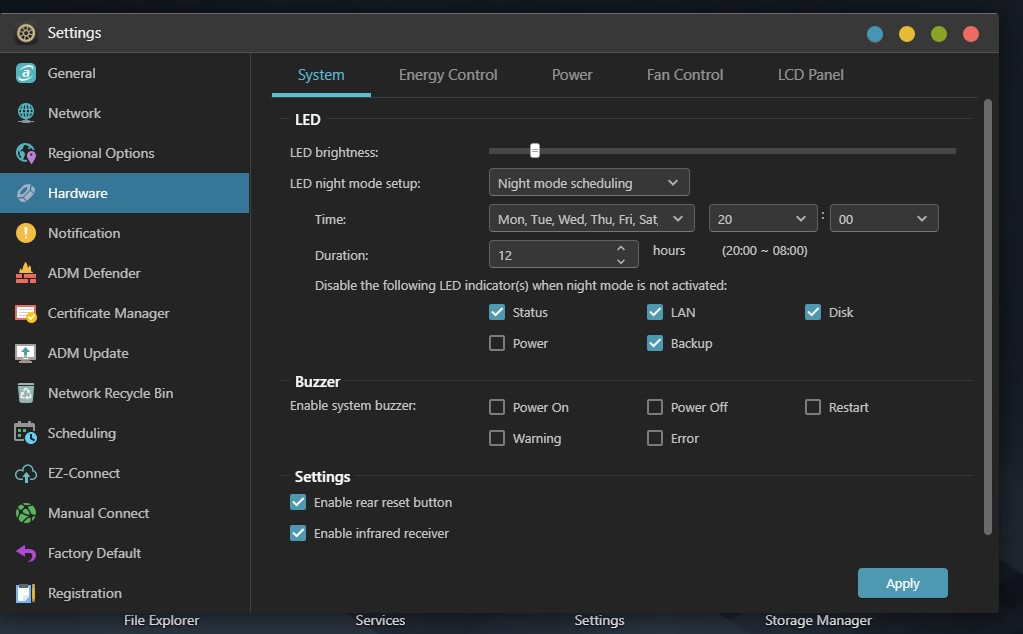Select the Scheduling sidebar icon
1023x634 pixels.
(x=24, y=433)
